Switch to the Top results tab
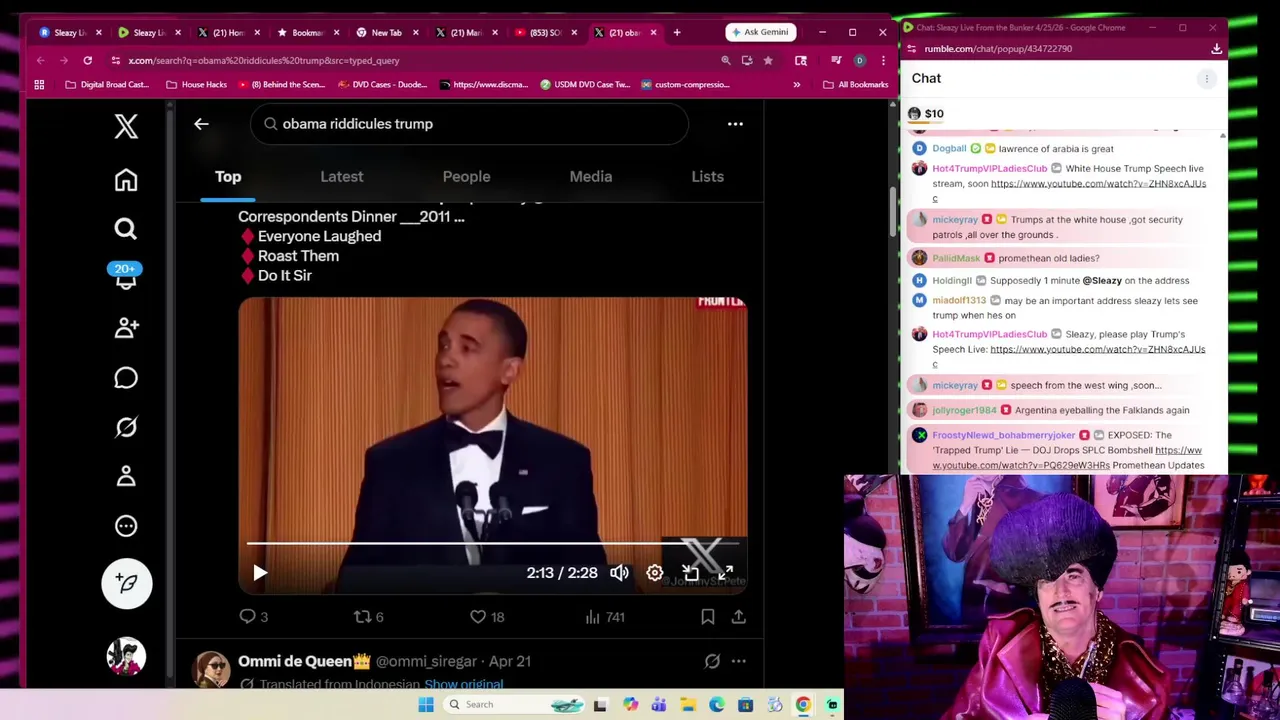Image resolution: width=1280 pixels, height=720 pixels. 228,177
